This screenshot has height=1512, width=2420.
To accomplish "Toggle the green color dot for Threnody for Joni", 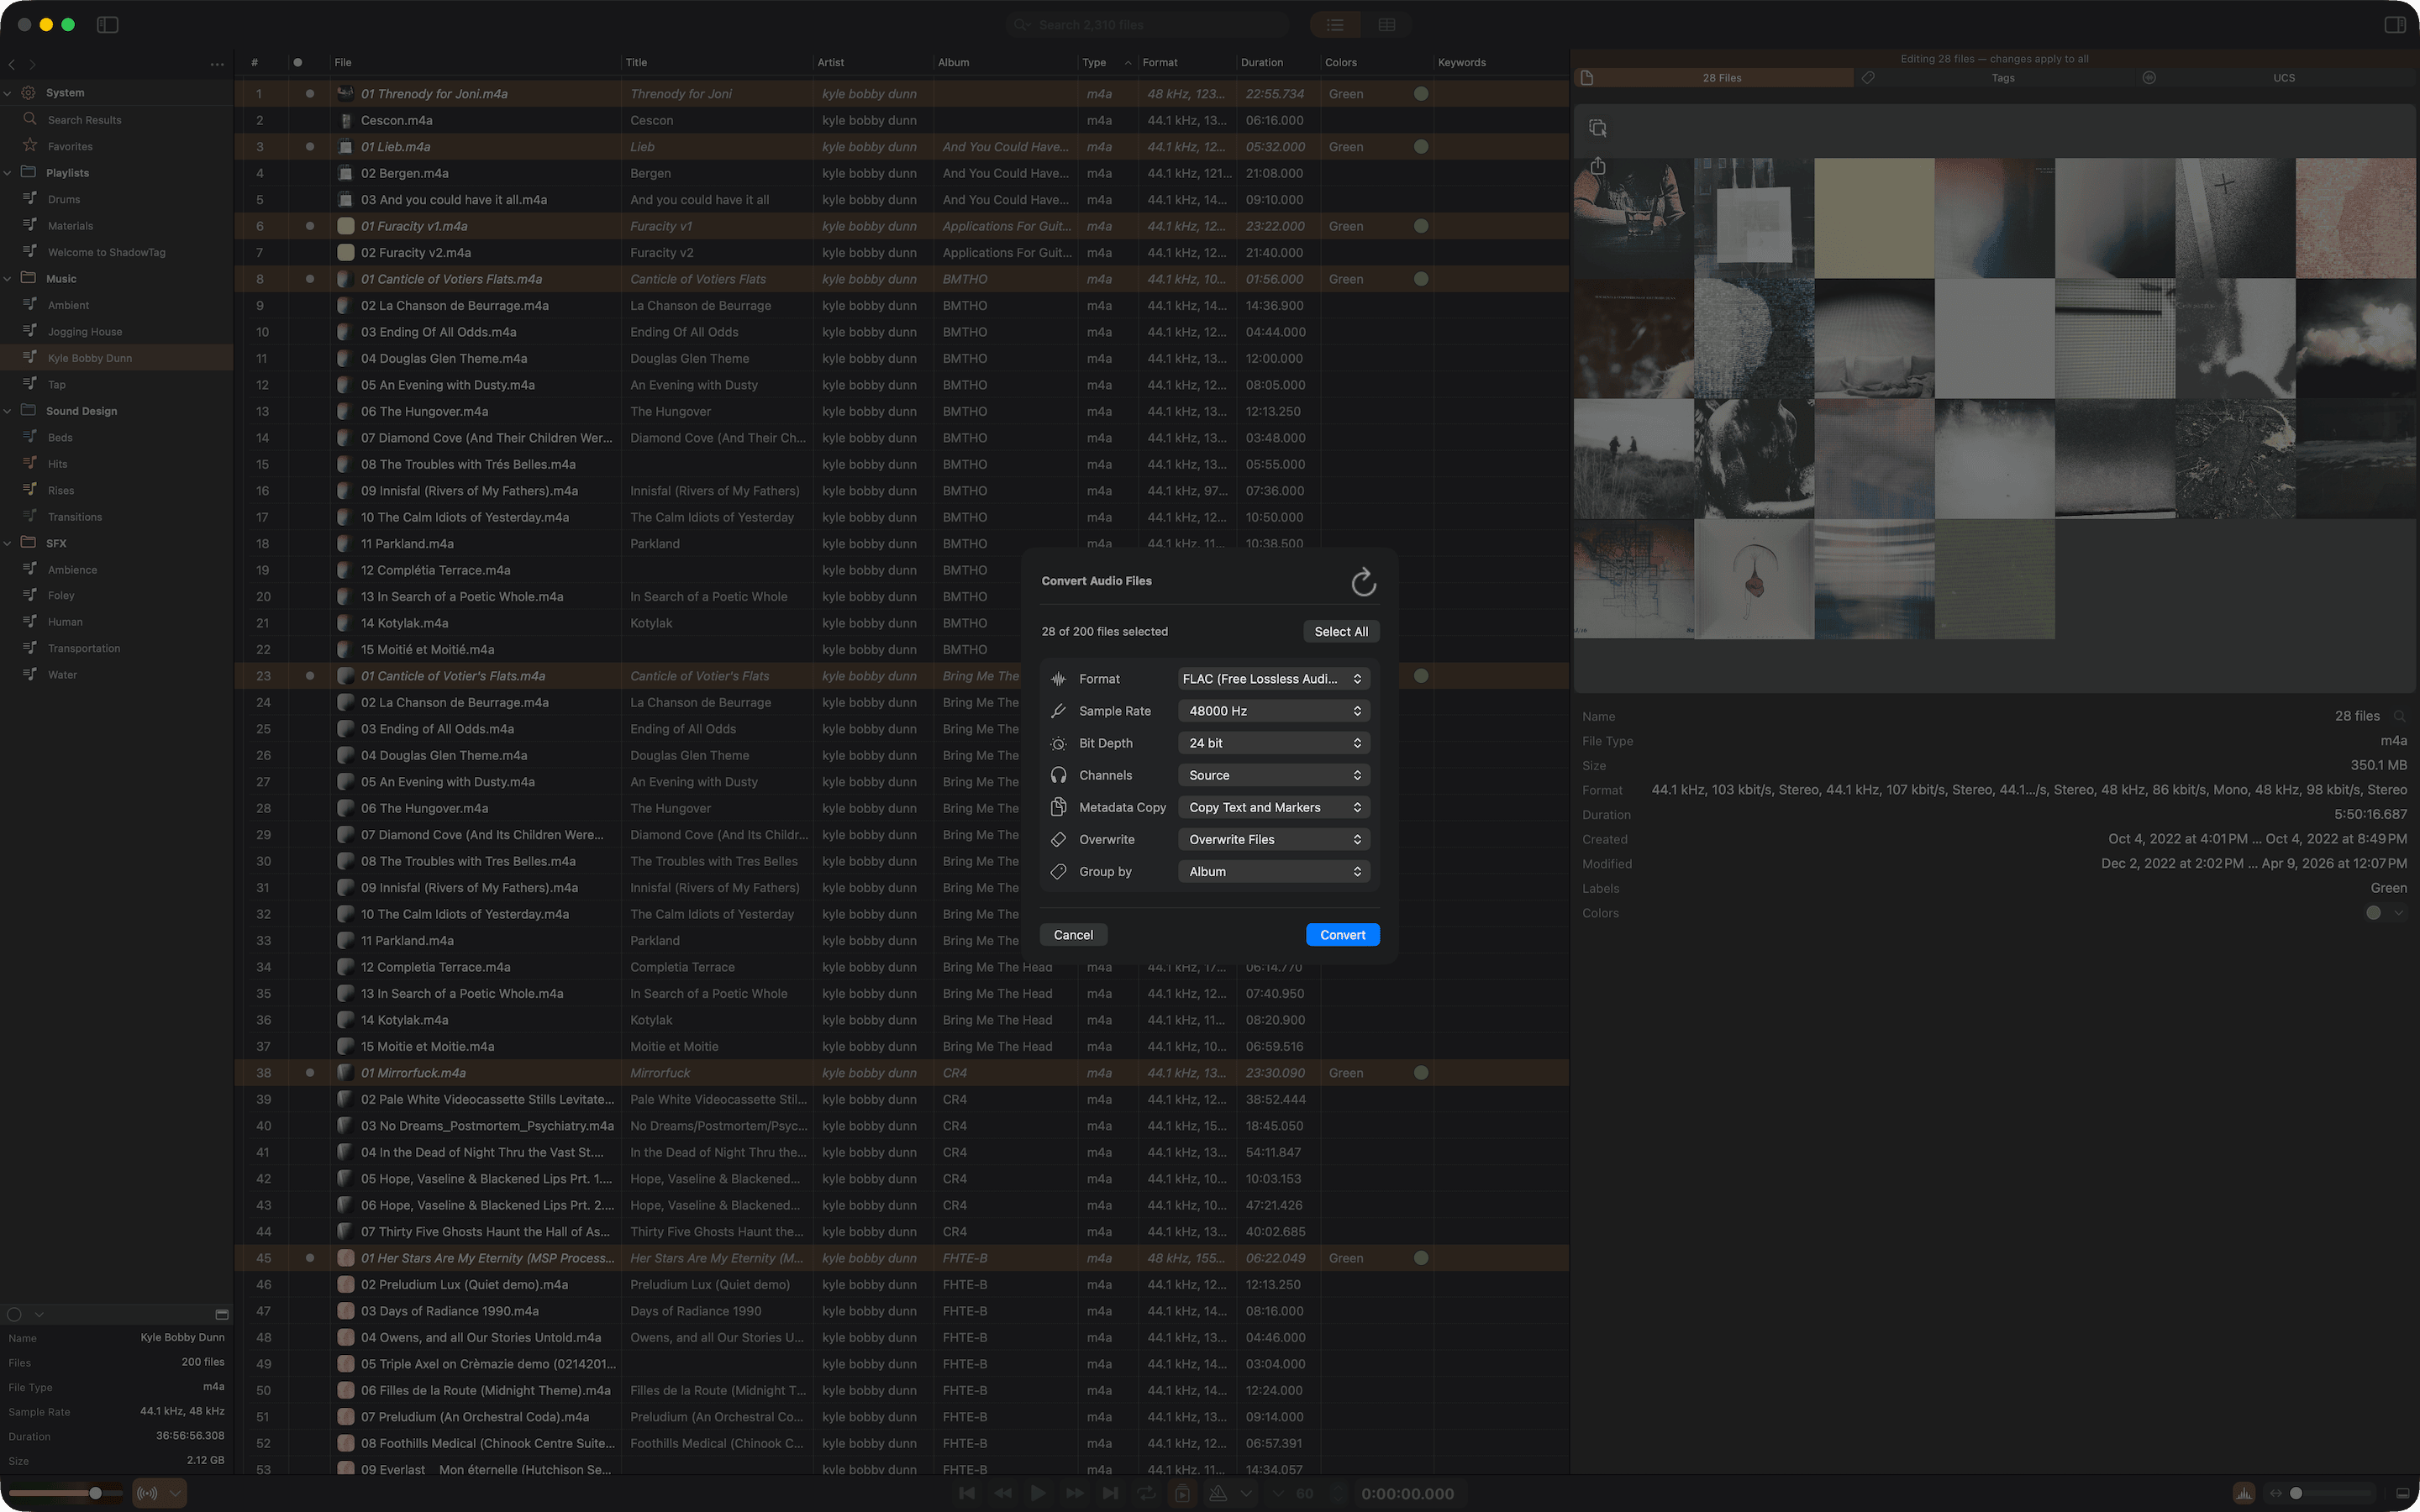I will [x=1421, y=93].
